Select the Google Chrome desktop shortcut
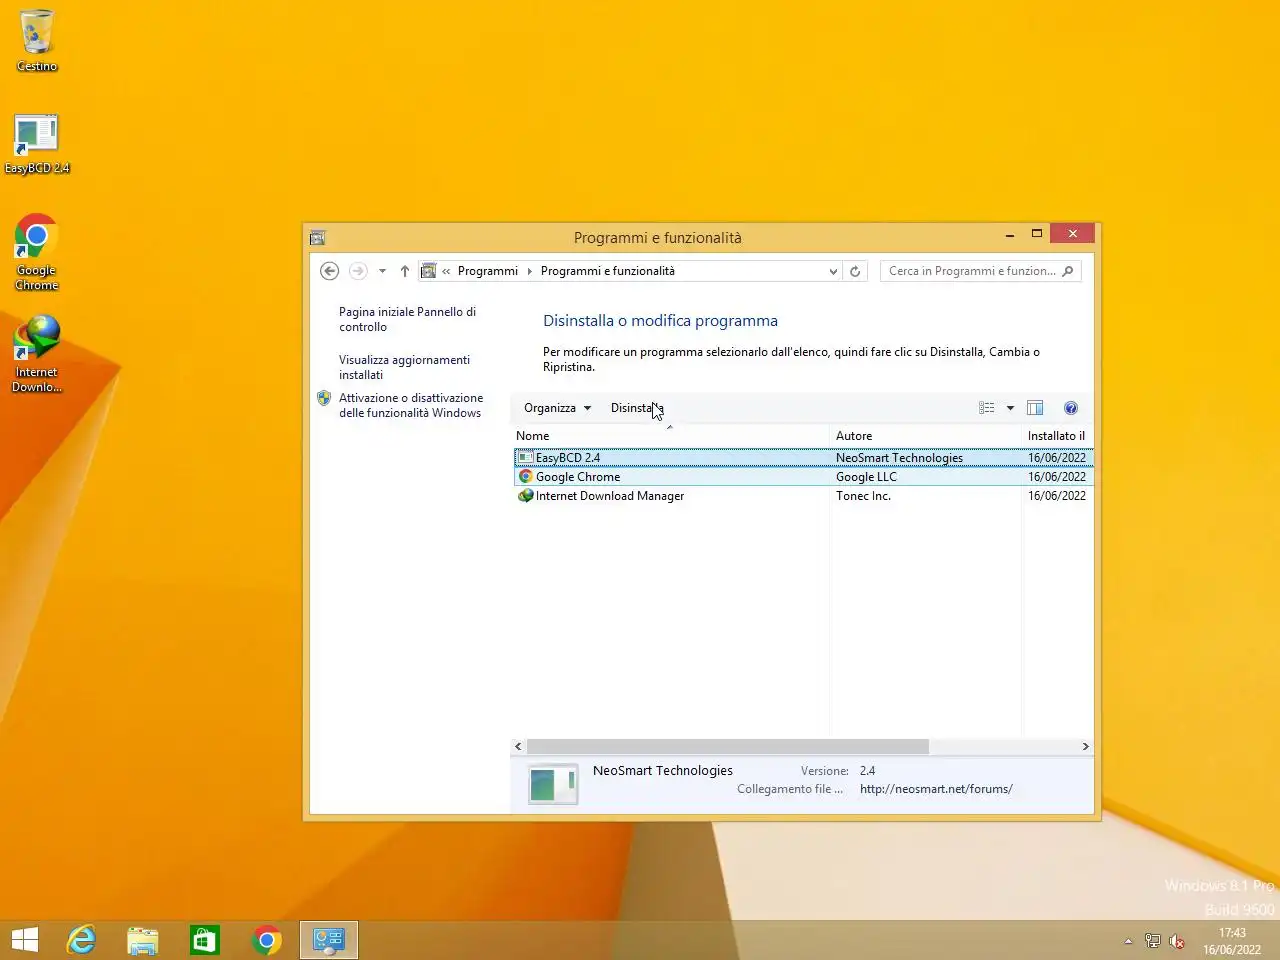Image resolution: width=1280 pixels, height=960 pixels. click(x=37, y=252)
